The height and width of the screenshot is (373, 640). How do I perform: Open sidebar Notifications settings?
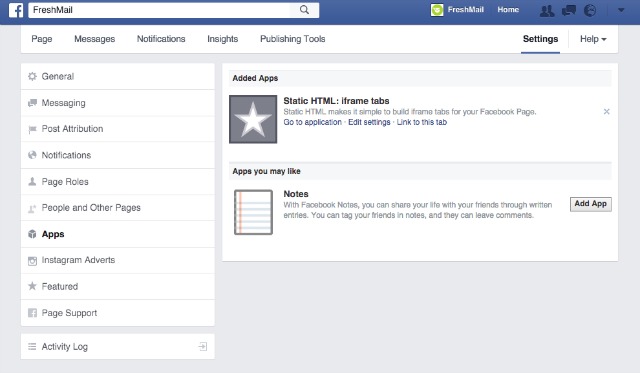pyautogui.click(x=118, y=155)
